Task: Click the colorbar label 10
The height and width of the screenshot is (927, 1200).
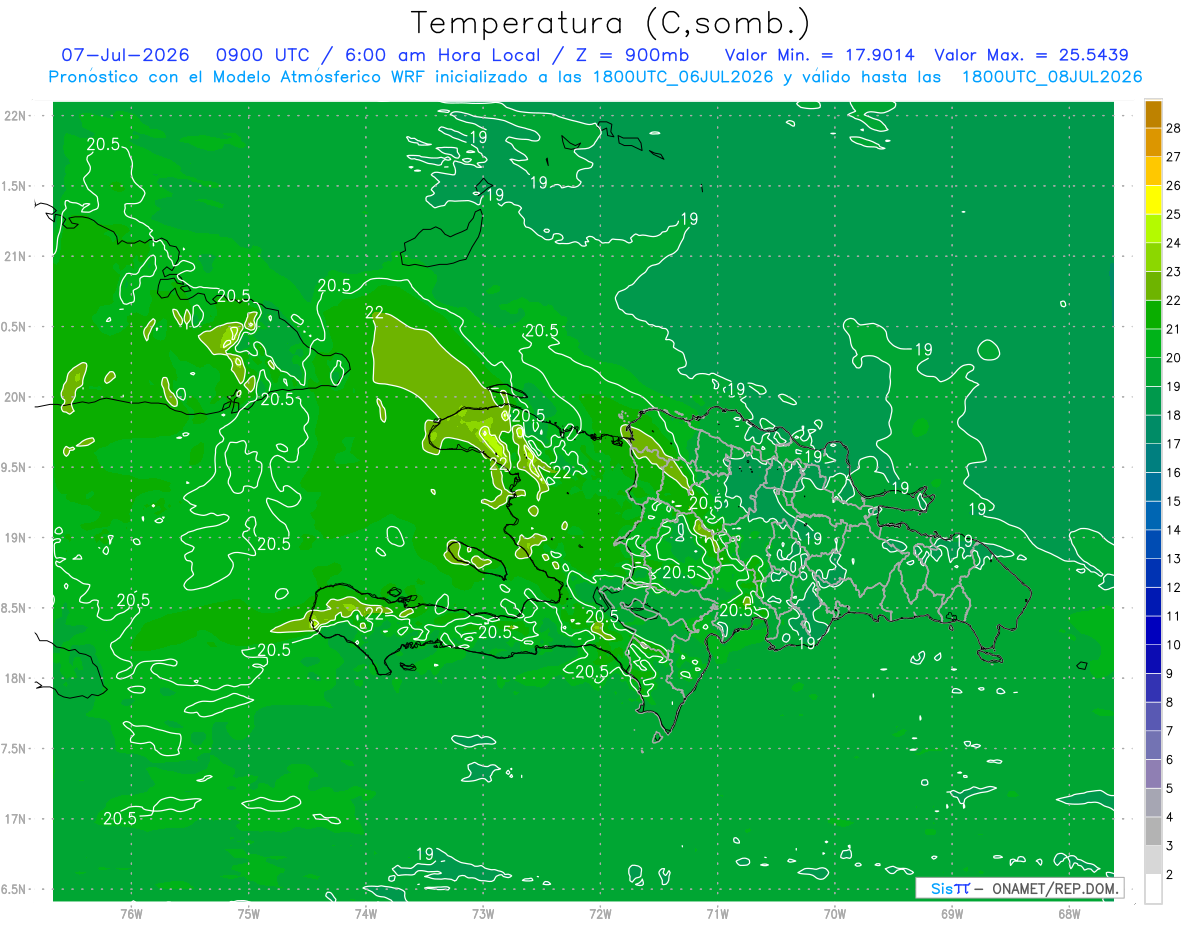Action: coord(1175,645)
